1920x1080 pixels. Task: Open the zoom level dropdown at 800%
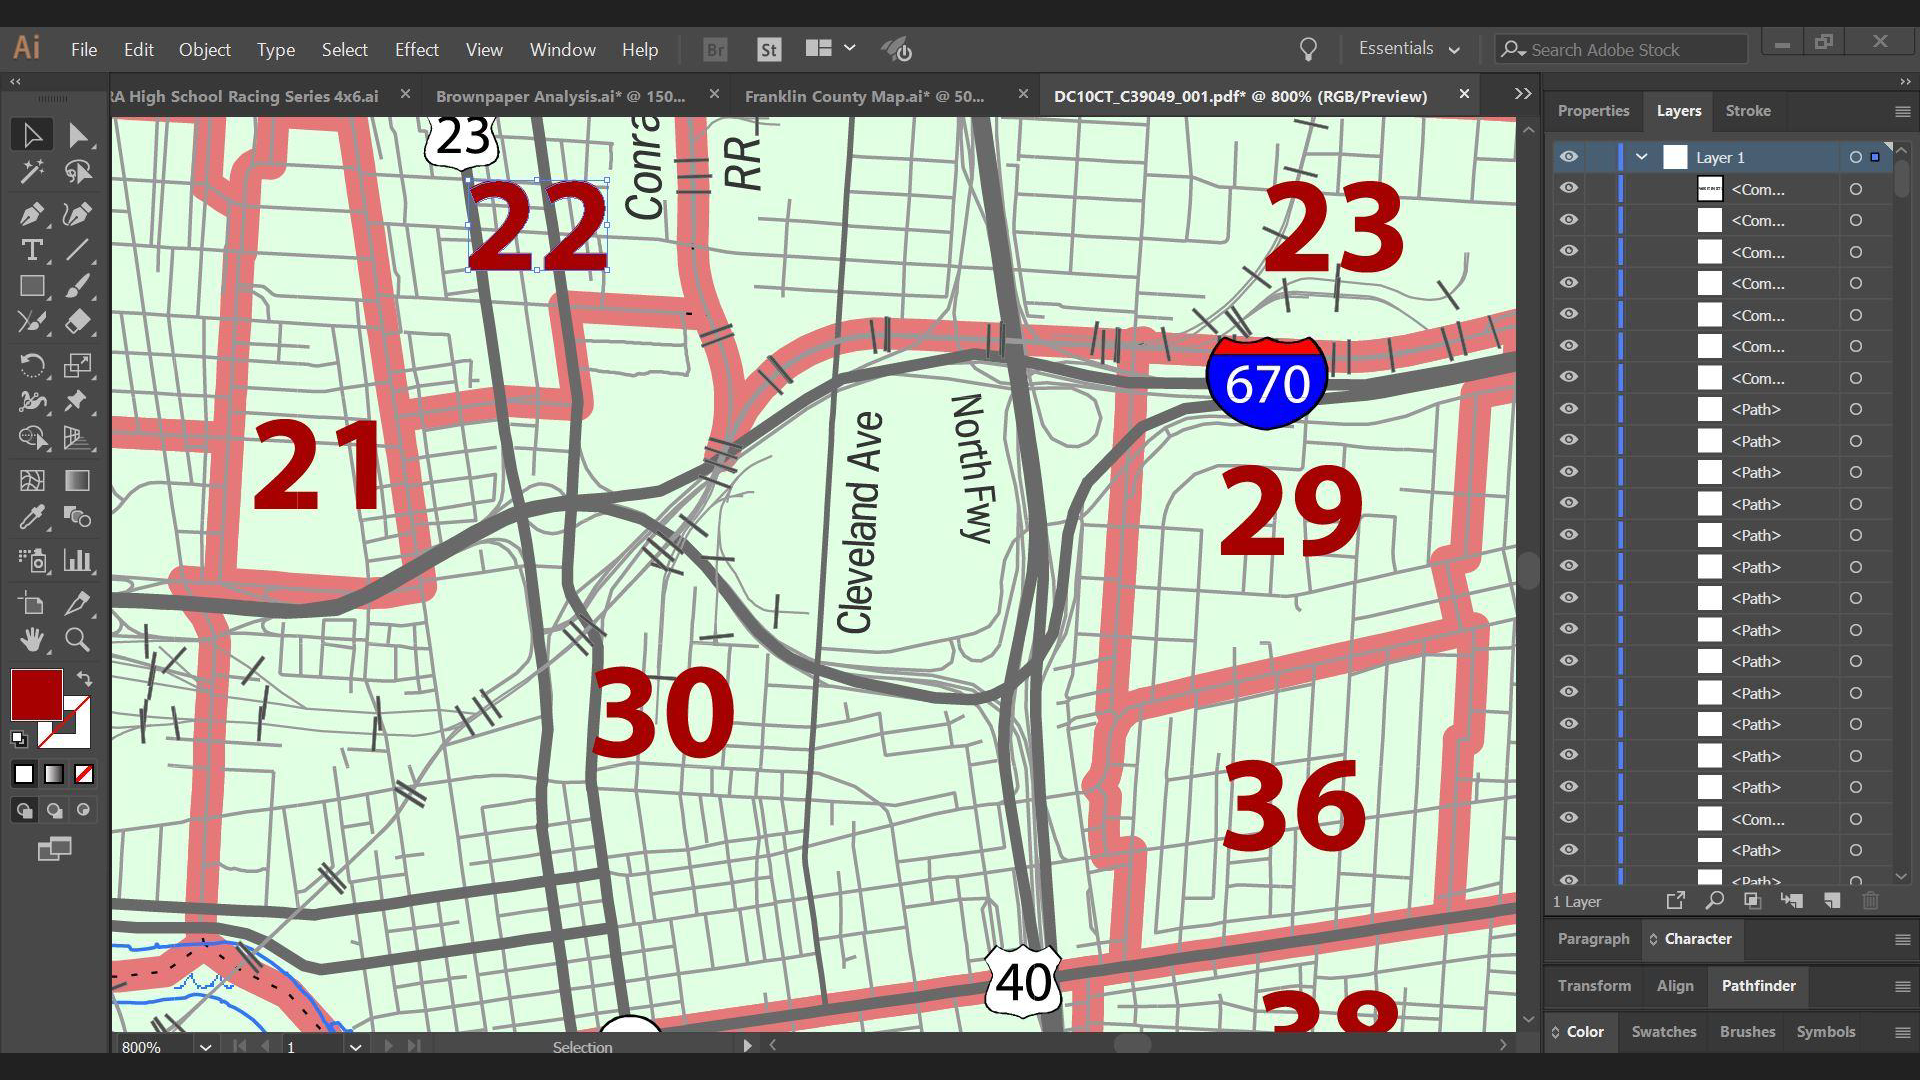205,1047
